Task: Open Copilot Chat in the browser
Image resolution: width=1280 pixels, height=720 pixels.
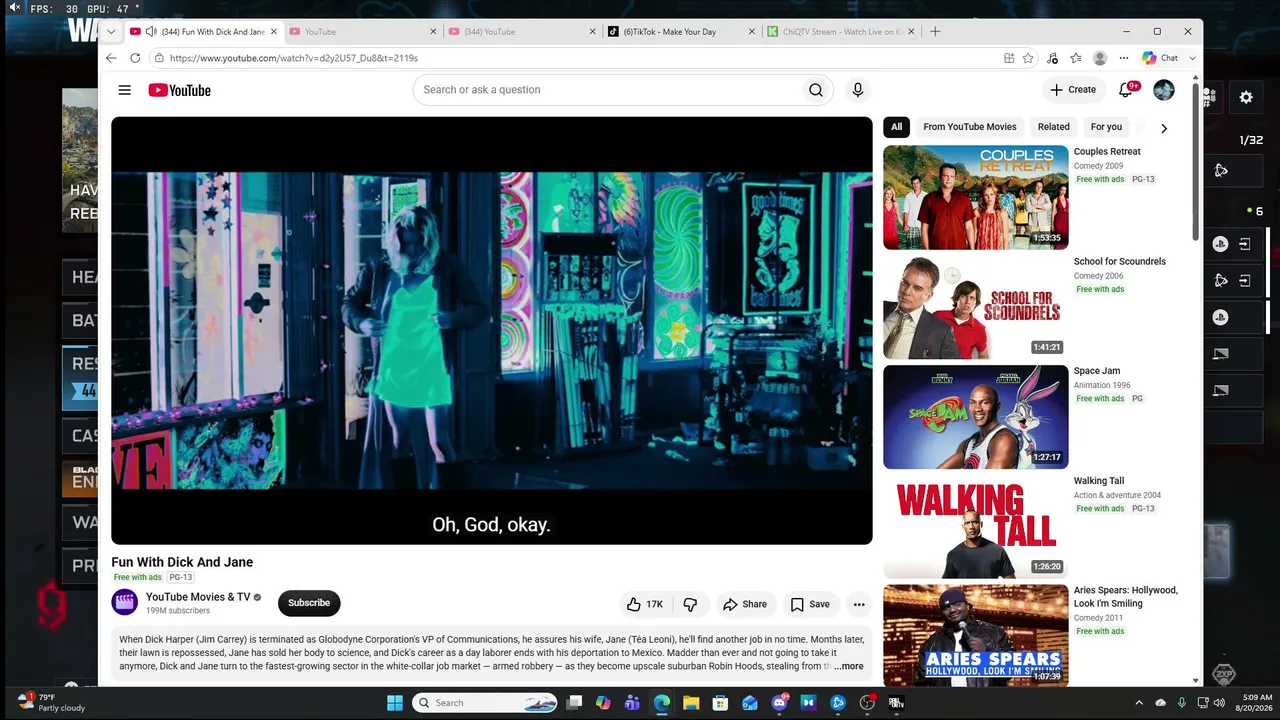Action: pos(1161,58)
